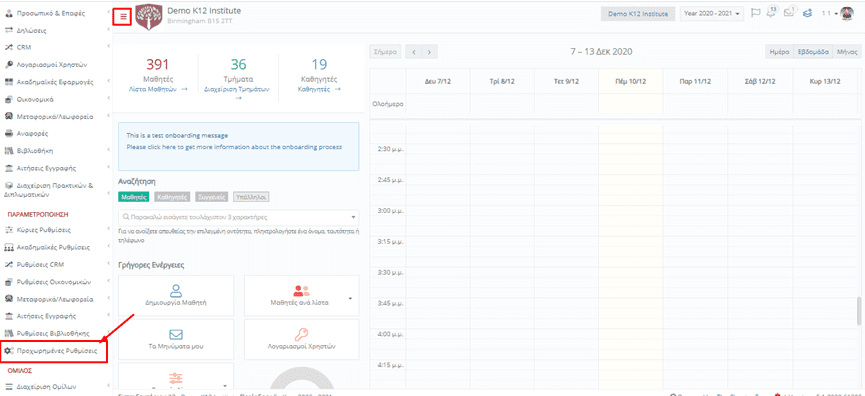Expand the Αιτήσεις Εγγραφής top-section chevron

[x=108, y=168]
